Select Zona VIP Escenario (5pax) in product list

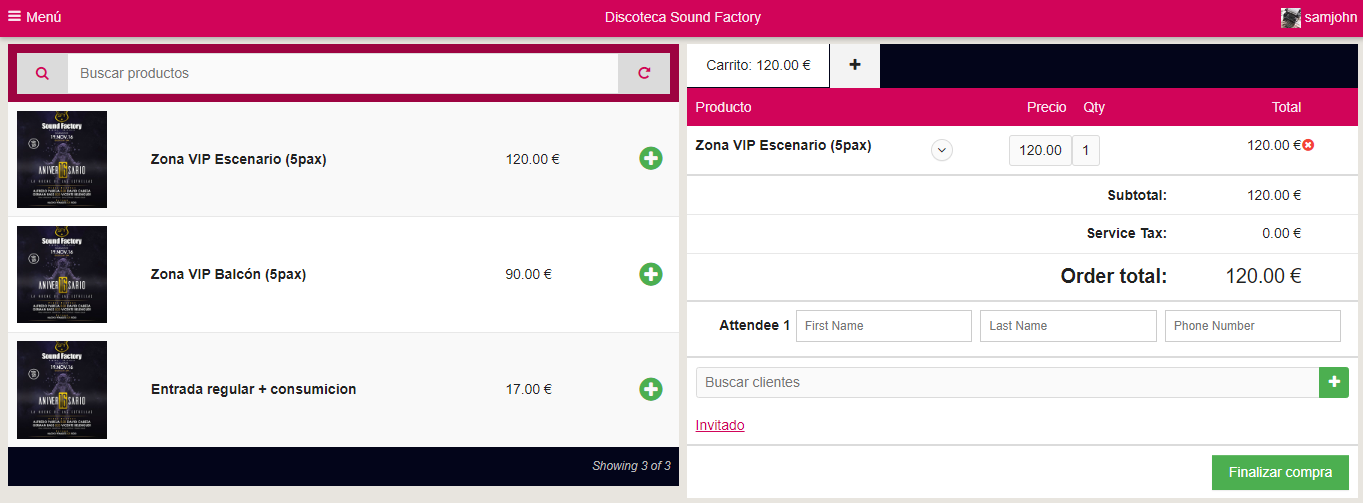[x=238, y=159]
